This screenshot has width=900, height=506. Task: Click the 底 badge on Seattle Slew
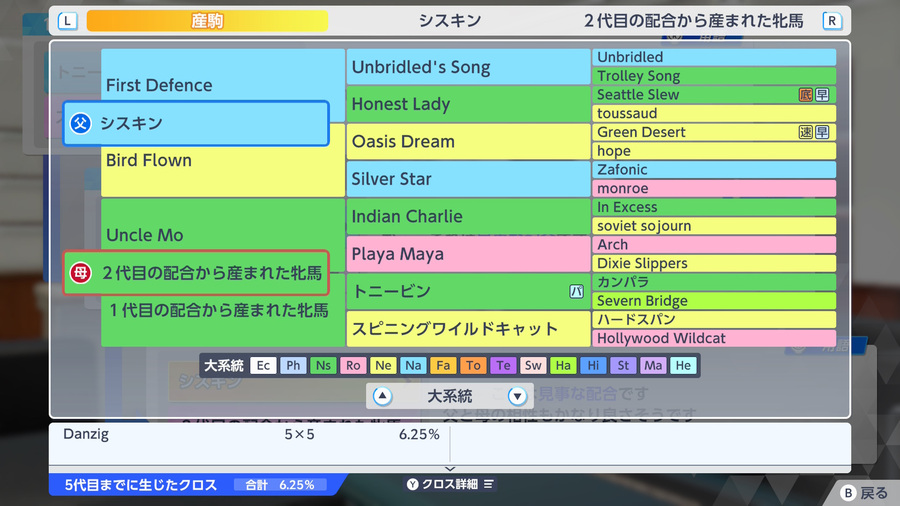tap(806, 95)
